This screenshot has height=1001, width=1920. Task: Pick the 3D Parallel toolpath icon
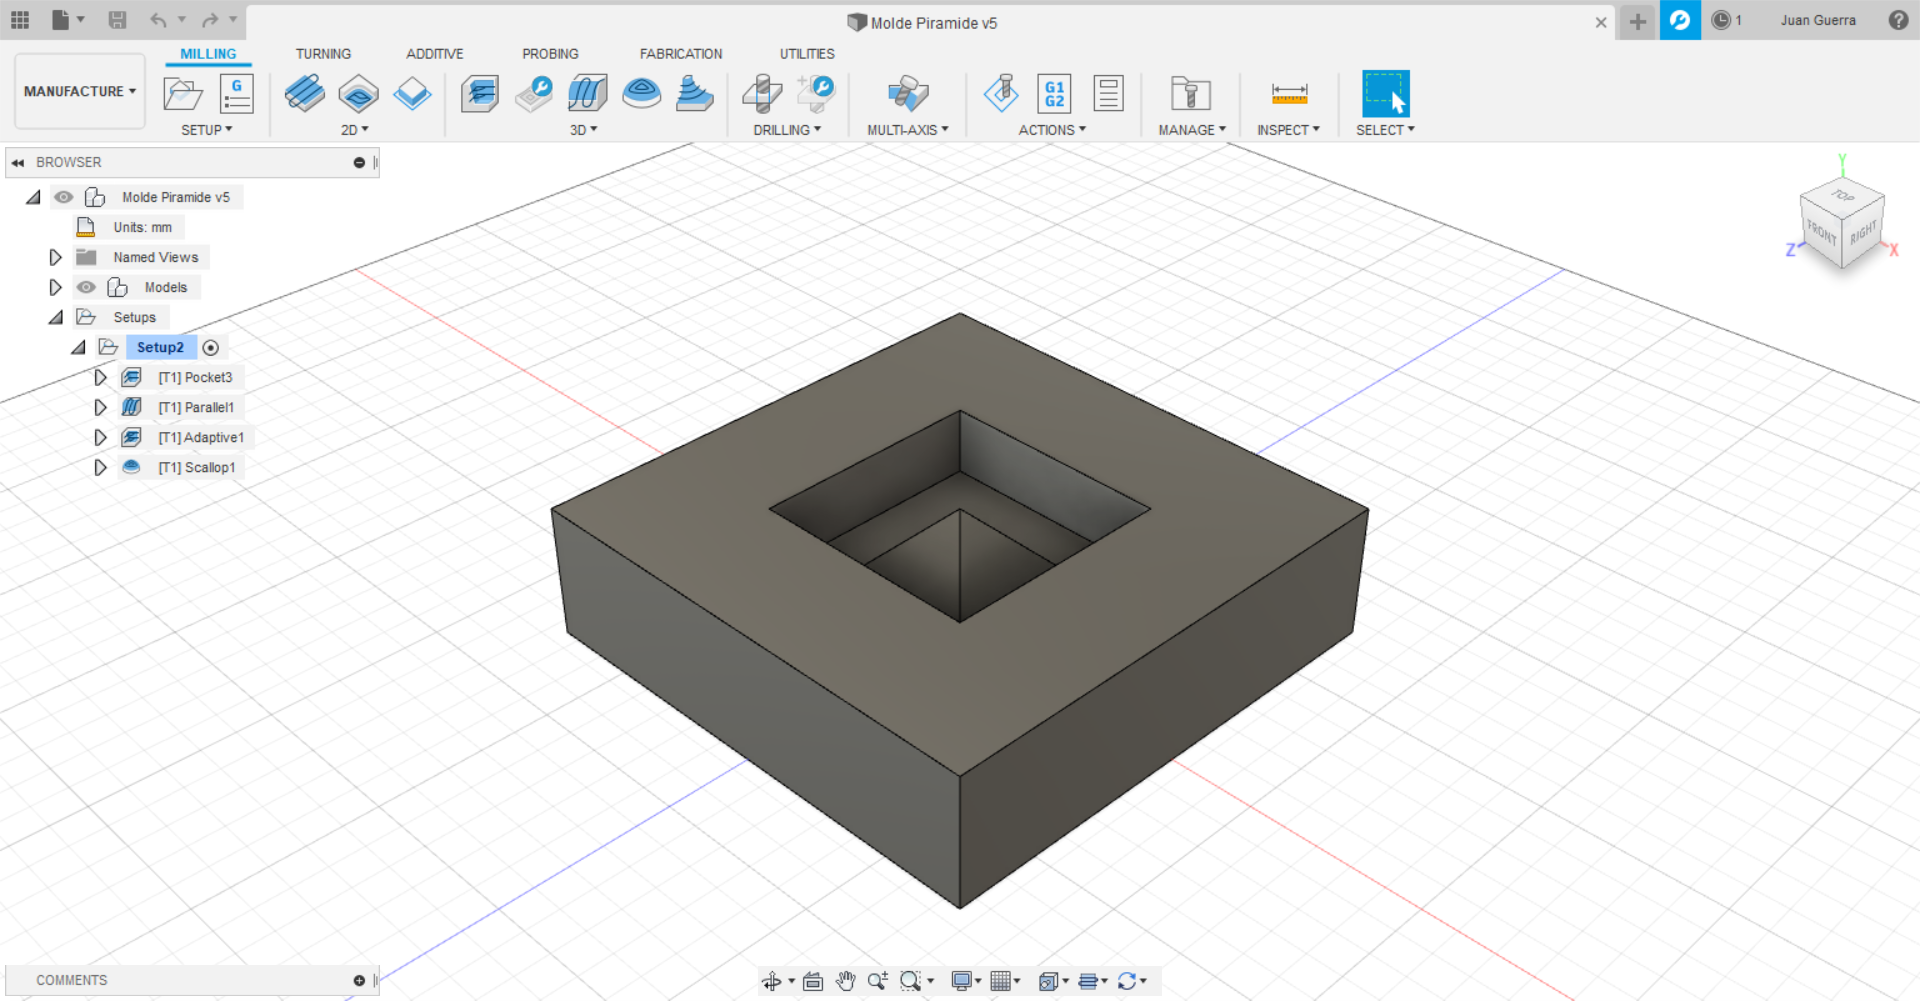[587, 94]
